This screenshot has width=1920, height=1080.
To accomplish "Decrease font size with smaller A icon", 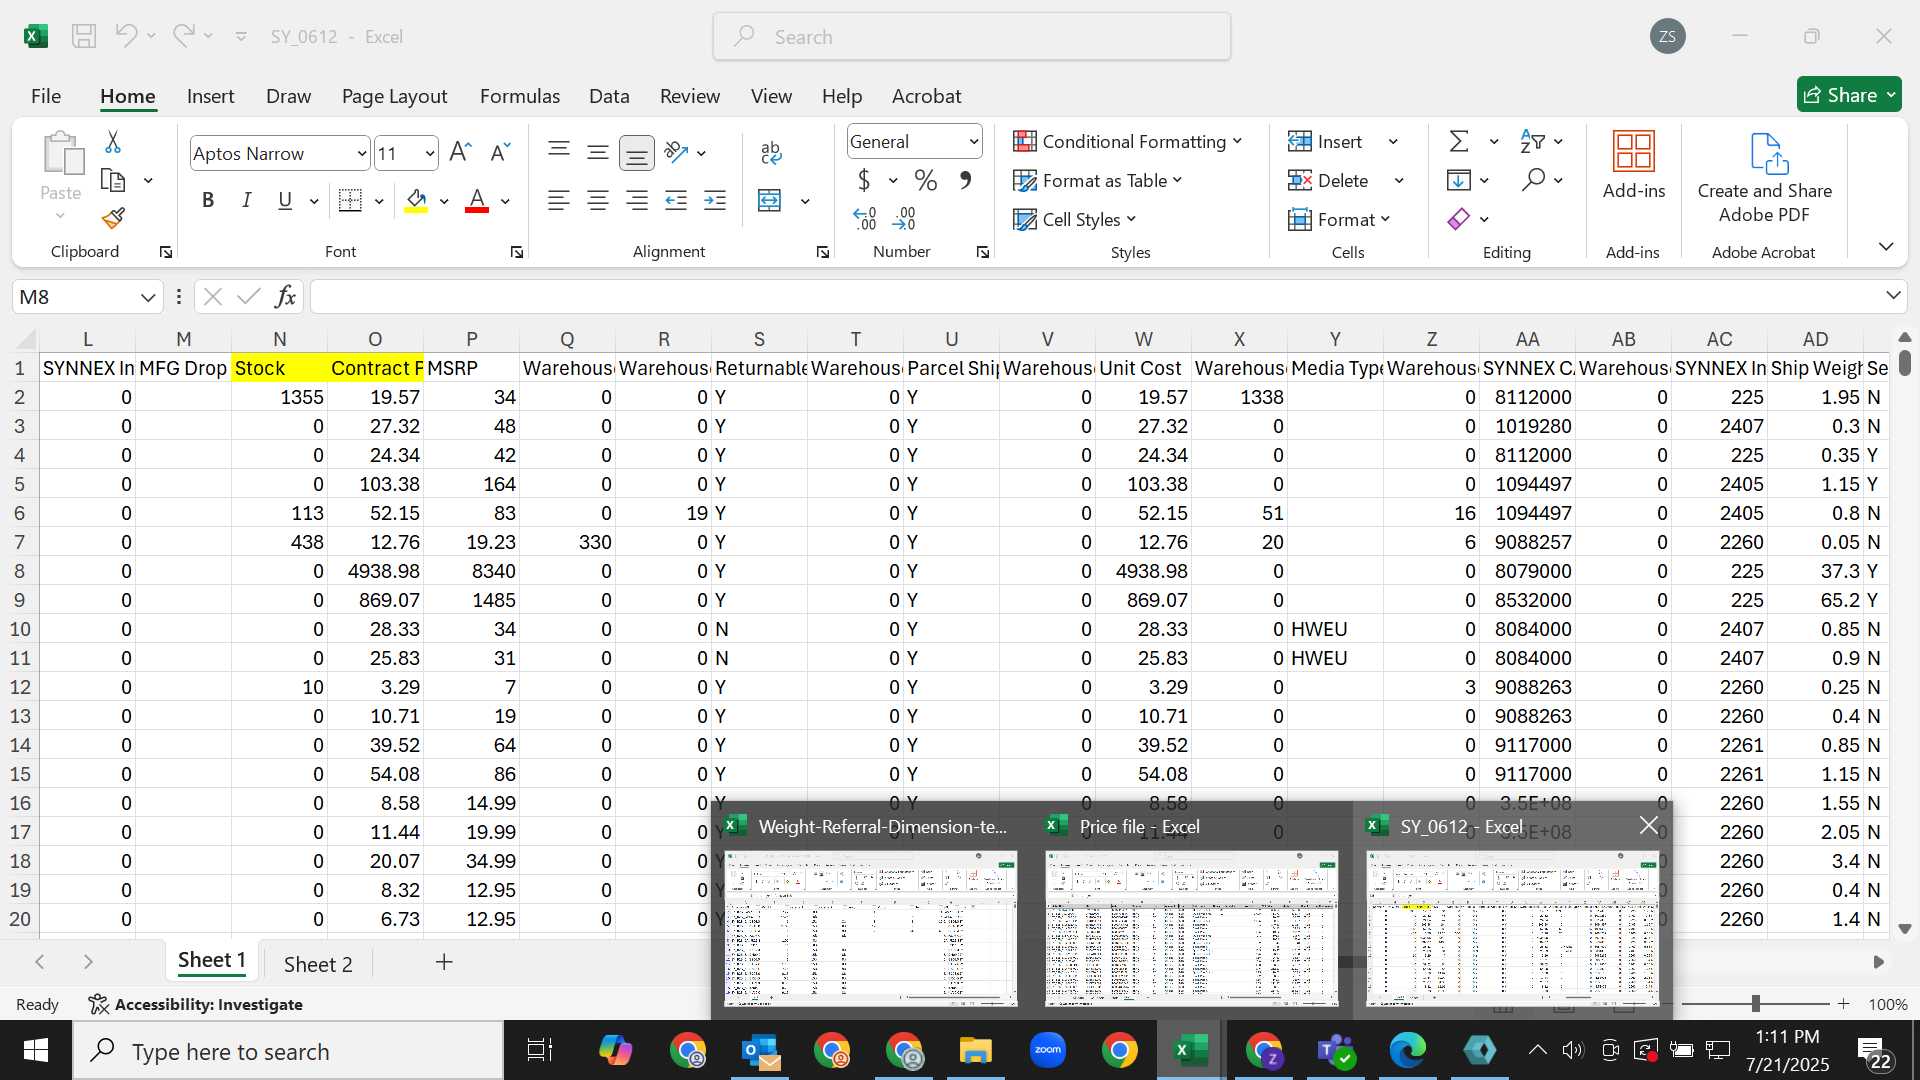I will click(x=500, y=153).
